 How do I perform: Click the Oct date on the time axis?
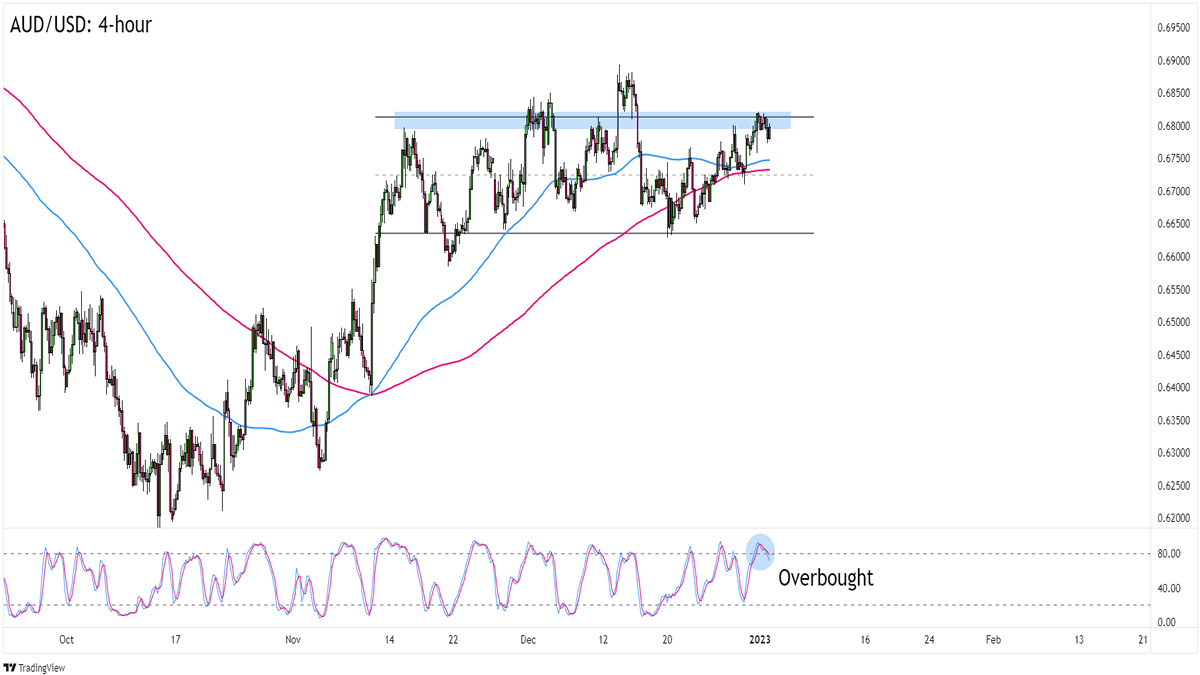coord(67,640)
